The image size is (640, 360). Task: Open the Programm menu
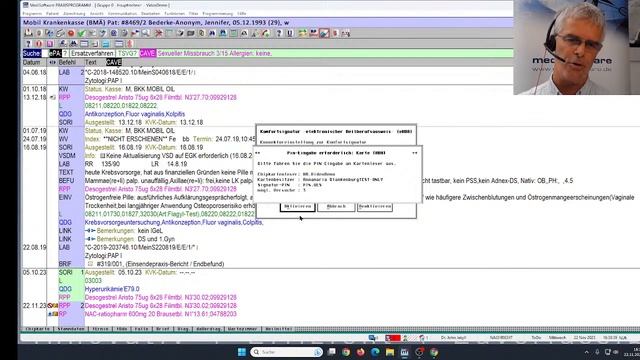coord(32,13)
